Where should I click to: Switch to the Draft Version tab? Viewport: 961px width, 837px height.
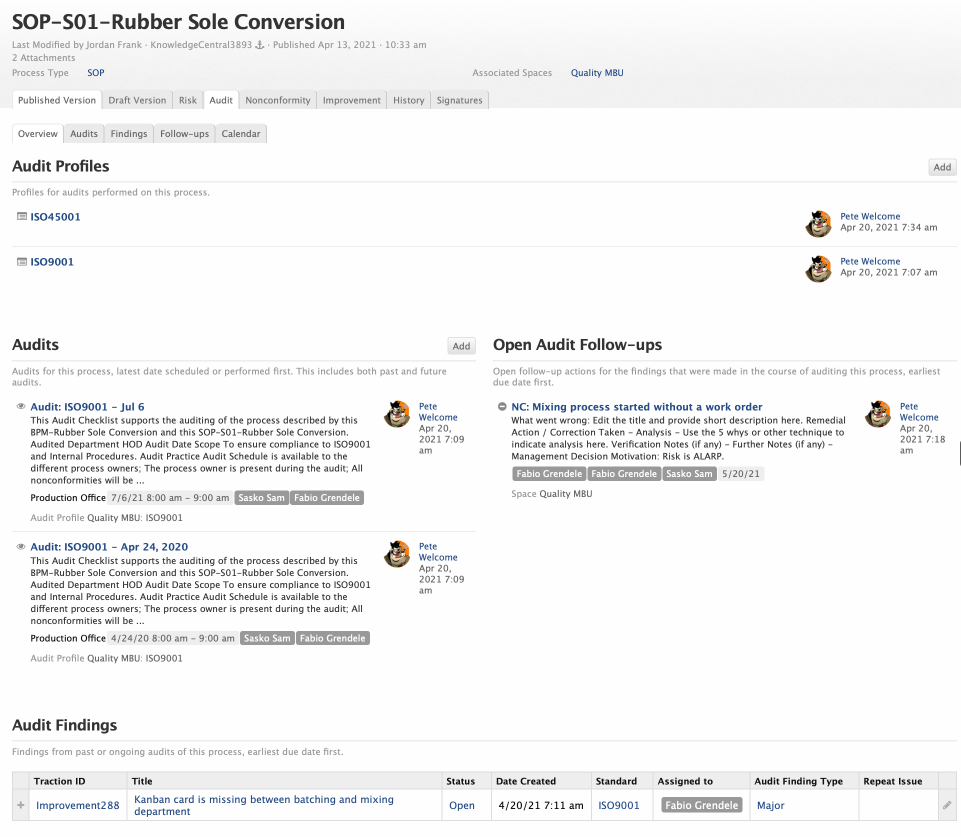(137, 100)
